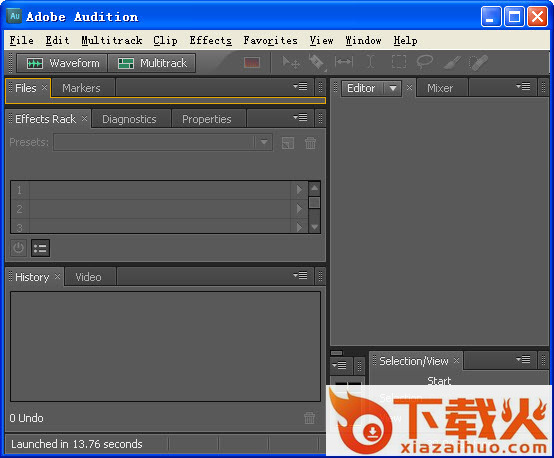
Task: Click the Adobe Audition title bar icon
Action: tap(14, 16)
